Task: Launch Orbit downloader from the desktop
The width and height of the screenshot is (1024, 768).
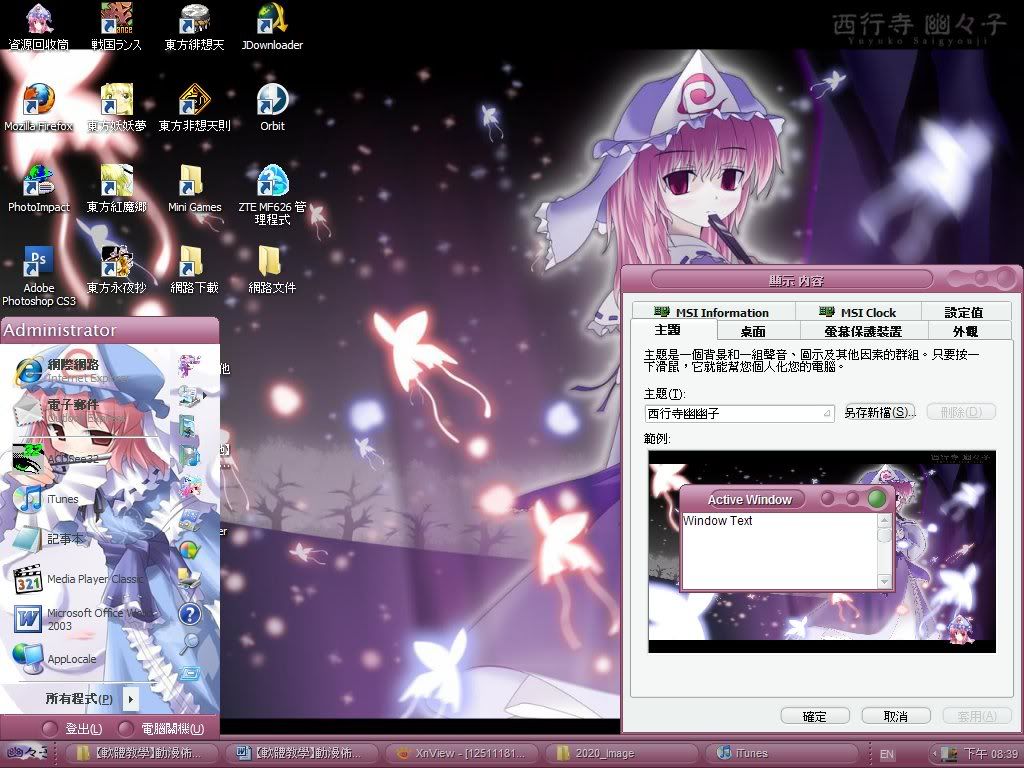Action: click(x=272, y=108)
